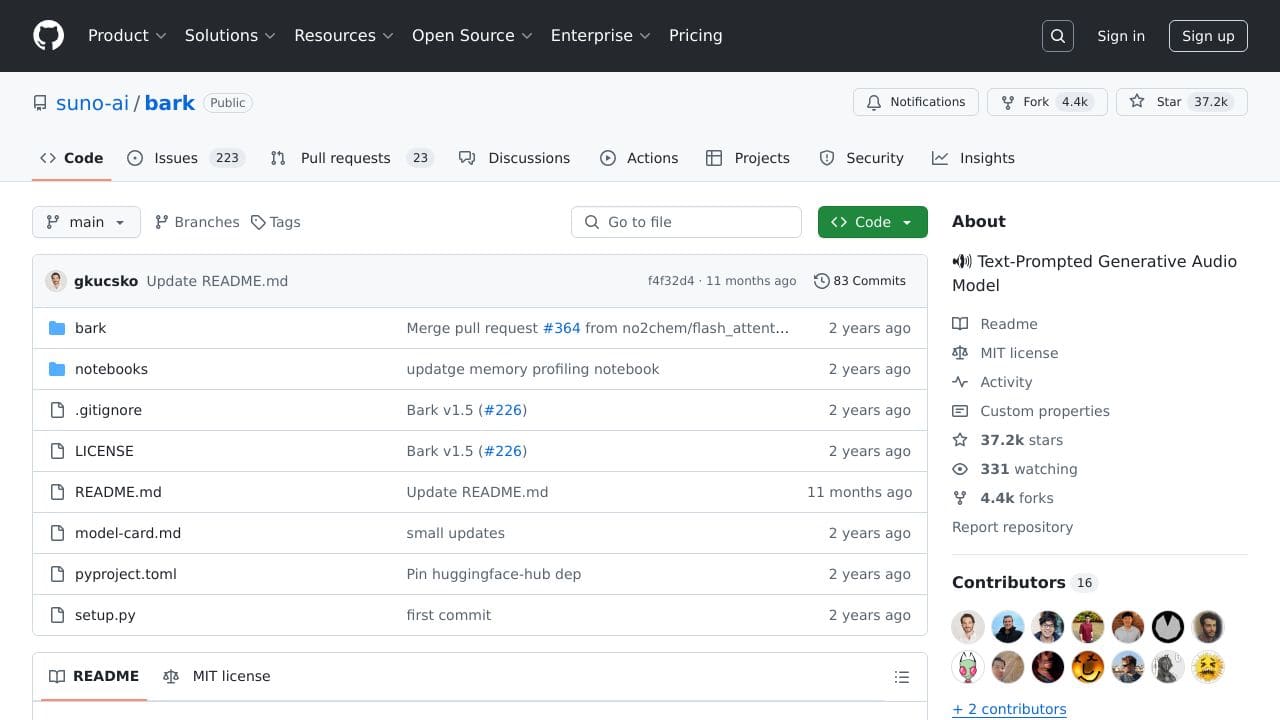Viewport: 1280px width, 720px height.
Task: Open MIT license link in About sidebar
Action: pyautogui.click(x=1005, y=353)
